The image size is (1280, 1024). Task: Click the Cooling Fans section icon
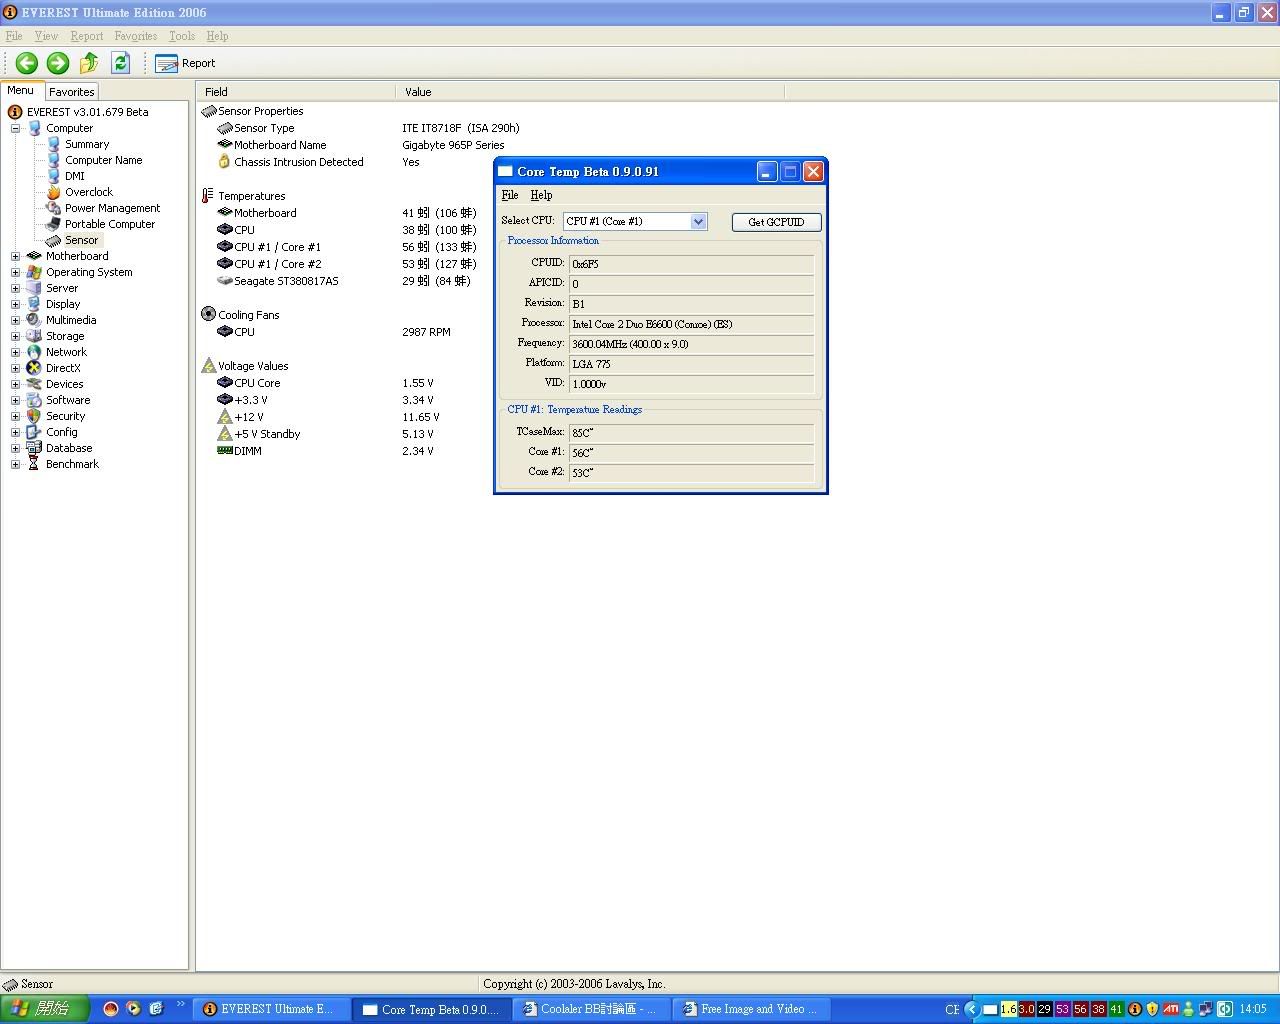tap(209, 314)
